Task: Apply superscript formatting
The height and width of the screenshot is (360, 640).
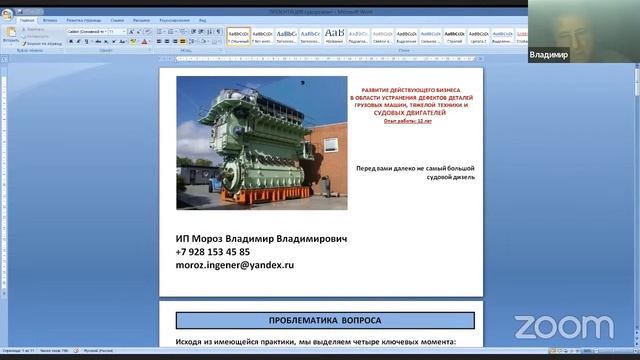Action: pos(113,42)
